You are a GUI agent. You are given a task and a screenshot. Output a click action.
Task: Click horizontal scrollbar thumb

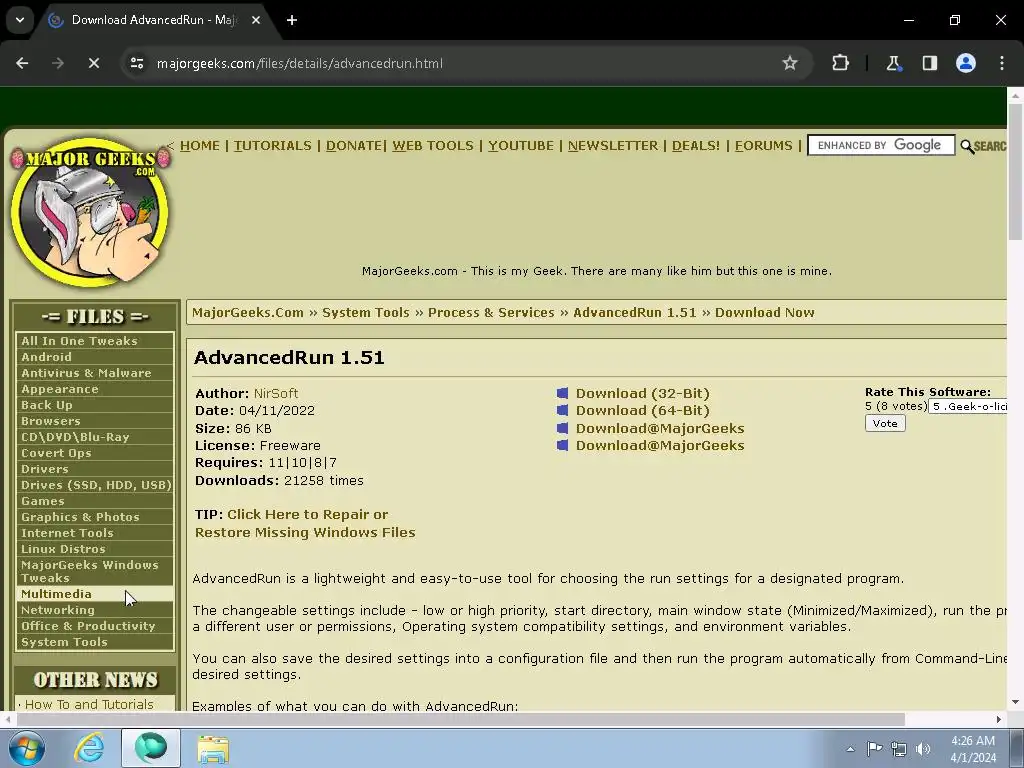(460, 719)
